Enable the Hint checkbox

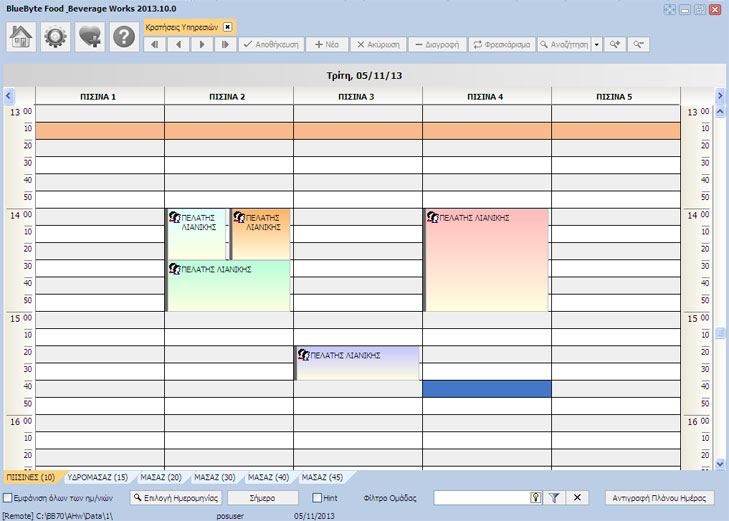317,497
